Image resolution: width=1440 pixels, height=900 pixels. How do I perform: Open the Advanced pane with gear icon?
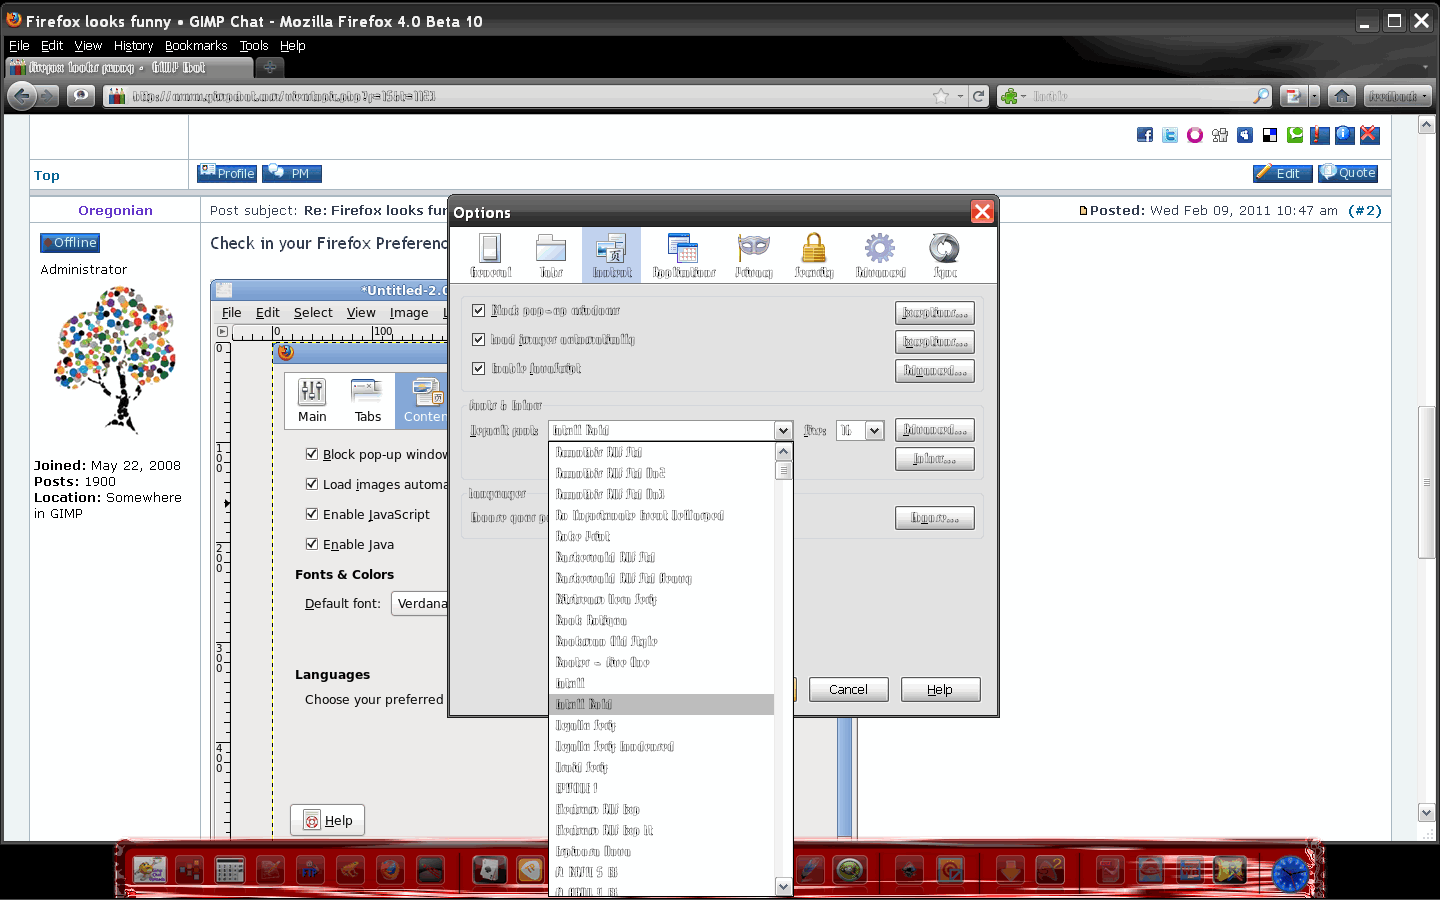point(880,256)
